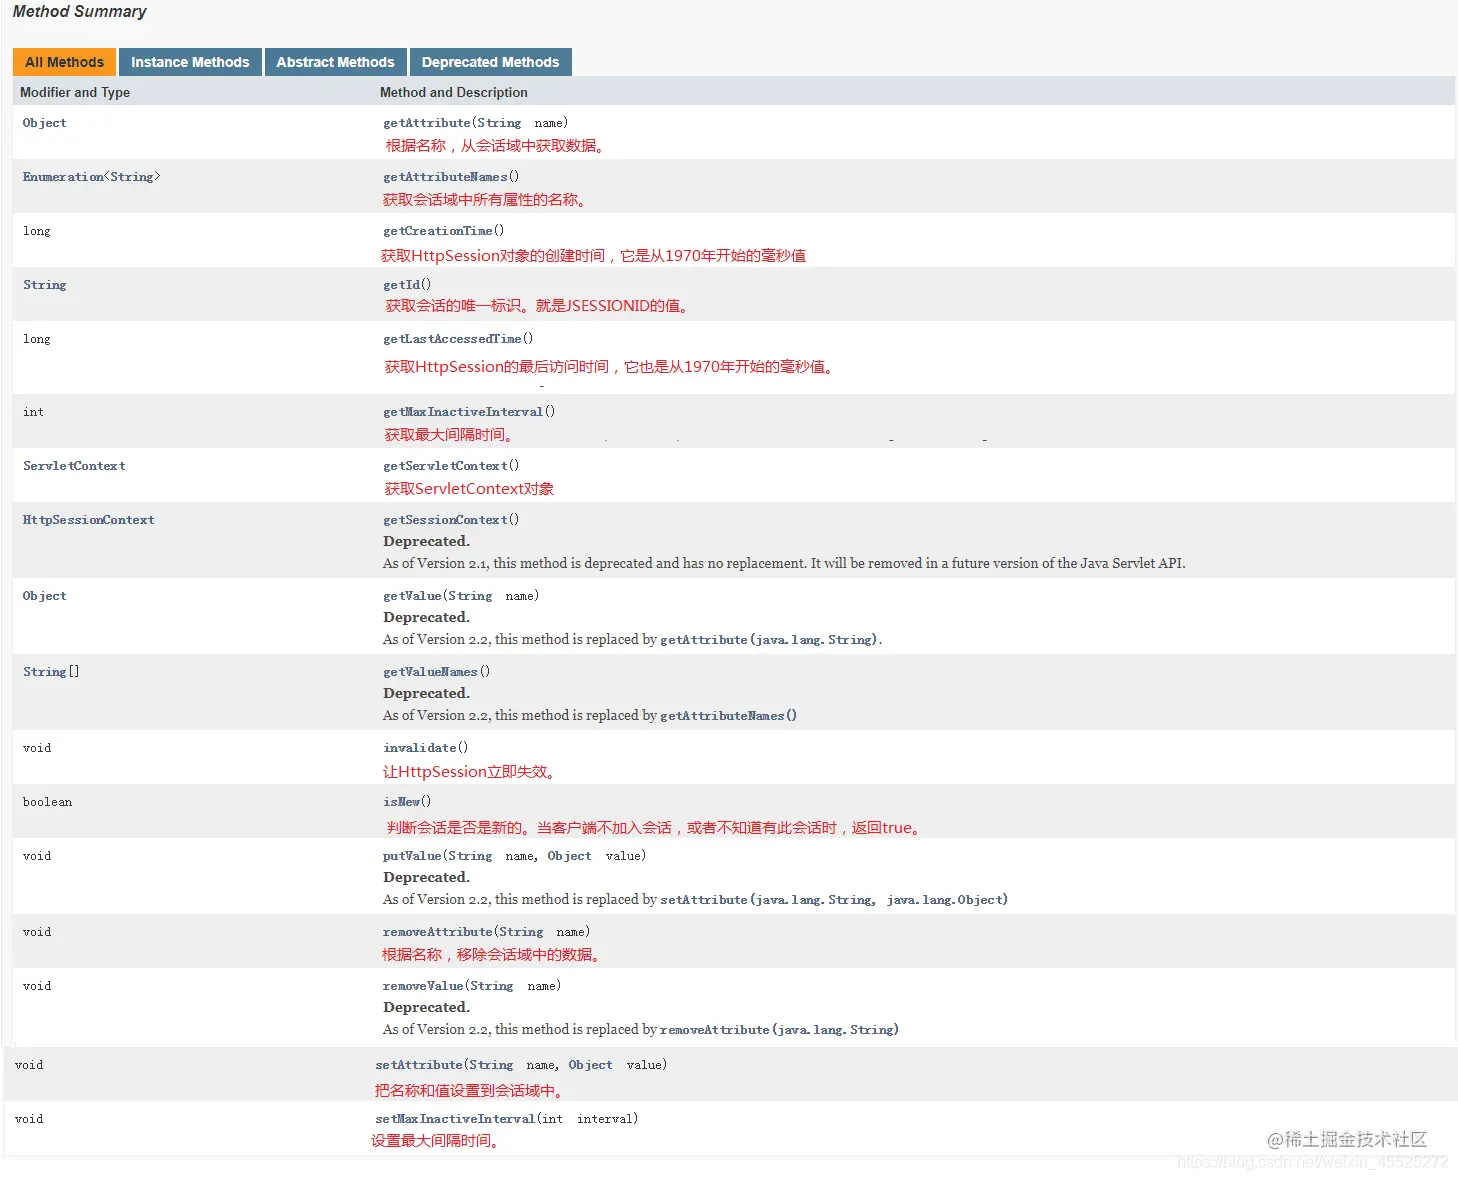Click the Method and Description column header

454,92
